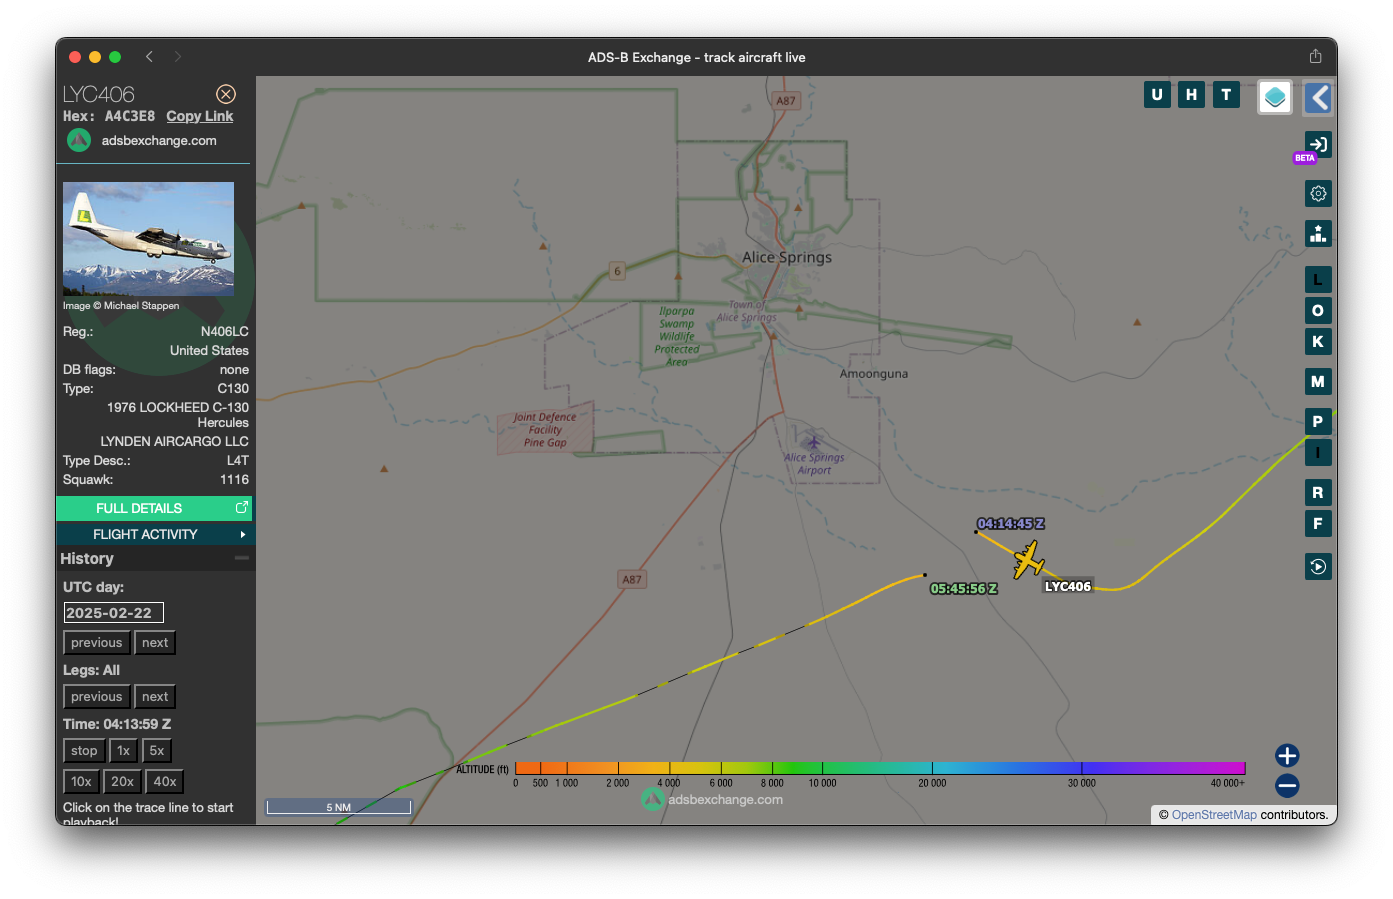1393x899 pixels.
Task: Open the C-130 aircraft photo
Action: (148, 239)
